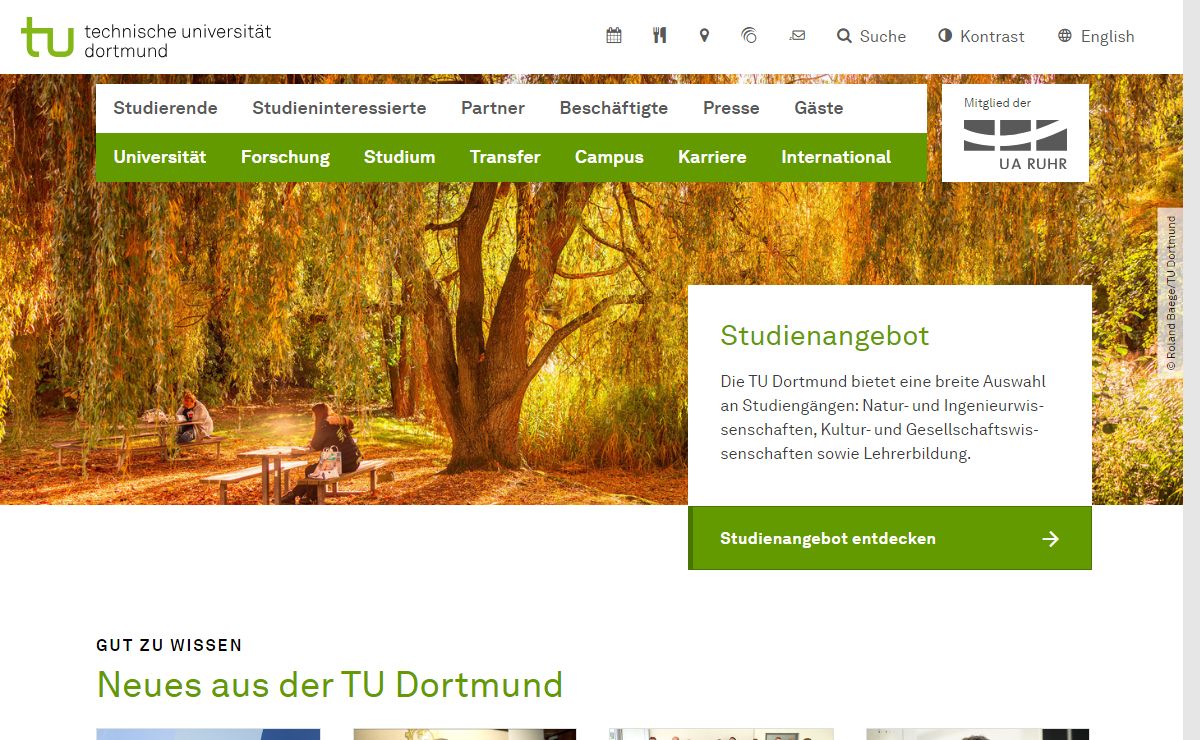Click the page vertical scrollbar
The width and height of the screenshot is (1200, 740).
click(x=1191, y=370)
